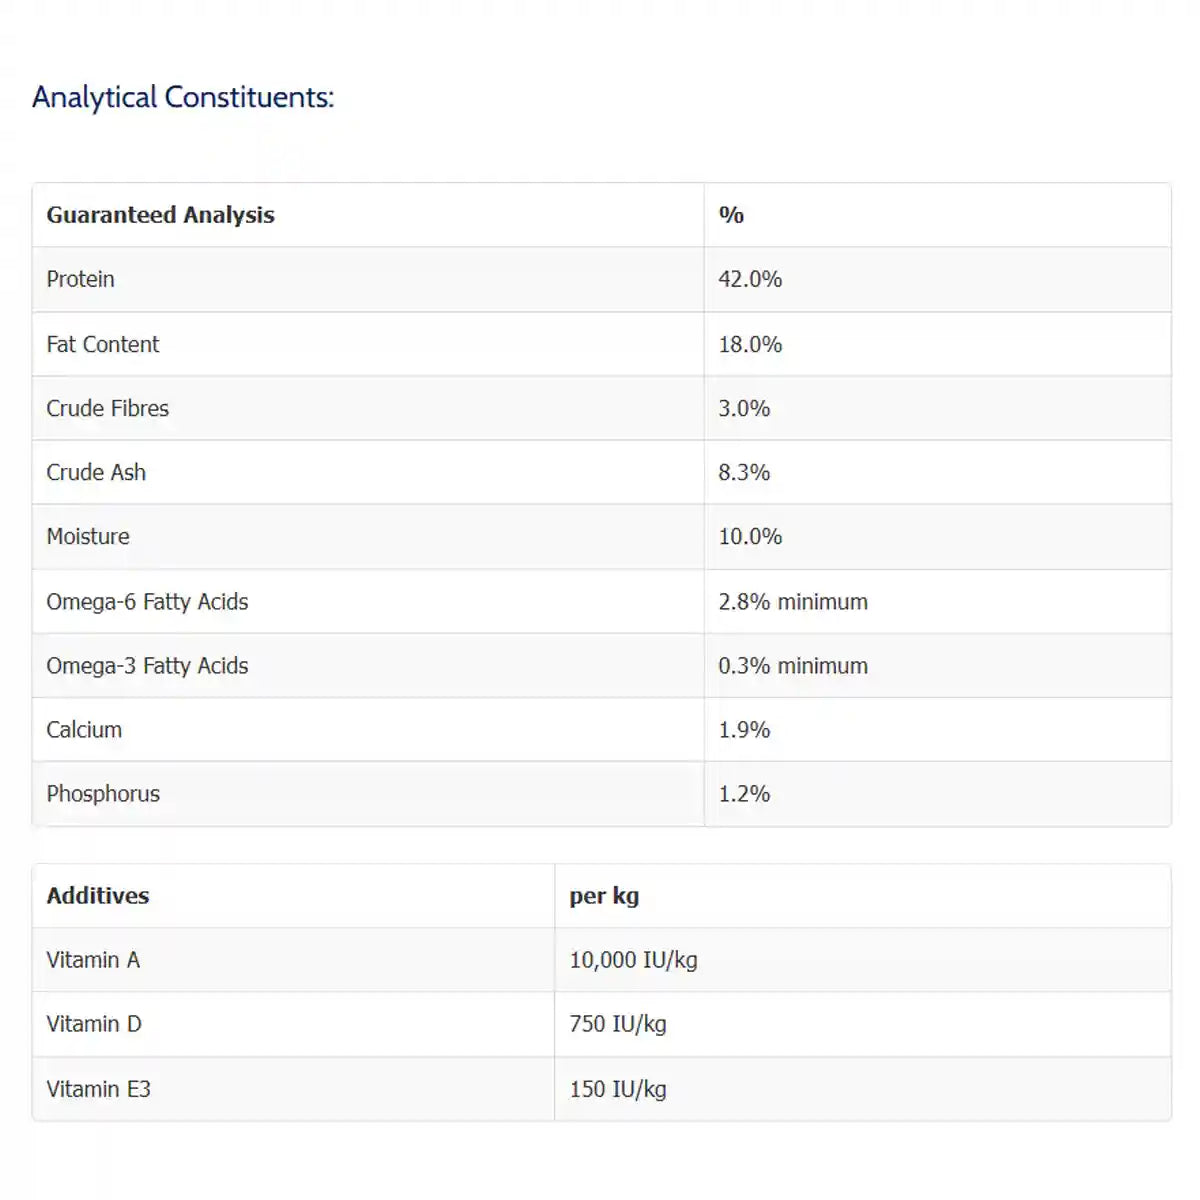The image size is (1200, 1200).
Task: Click the Moisture row label
Action: [x=88, y=536]
